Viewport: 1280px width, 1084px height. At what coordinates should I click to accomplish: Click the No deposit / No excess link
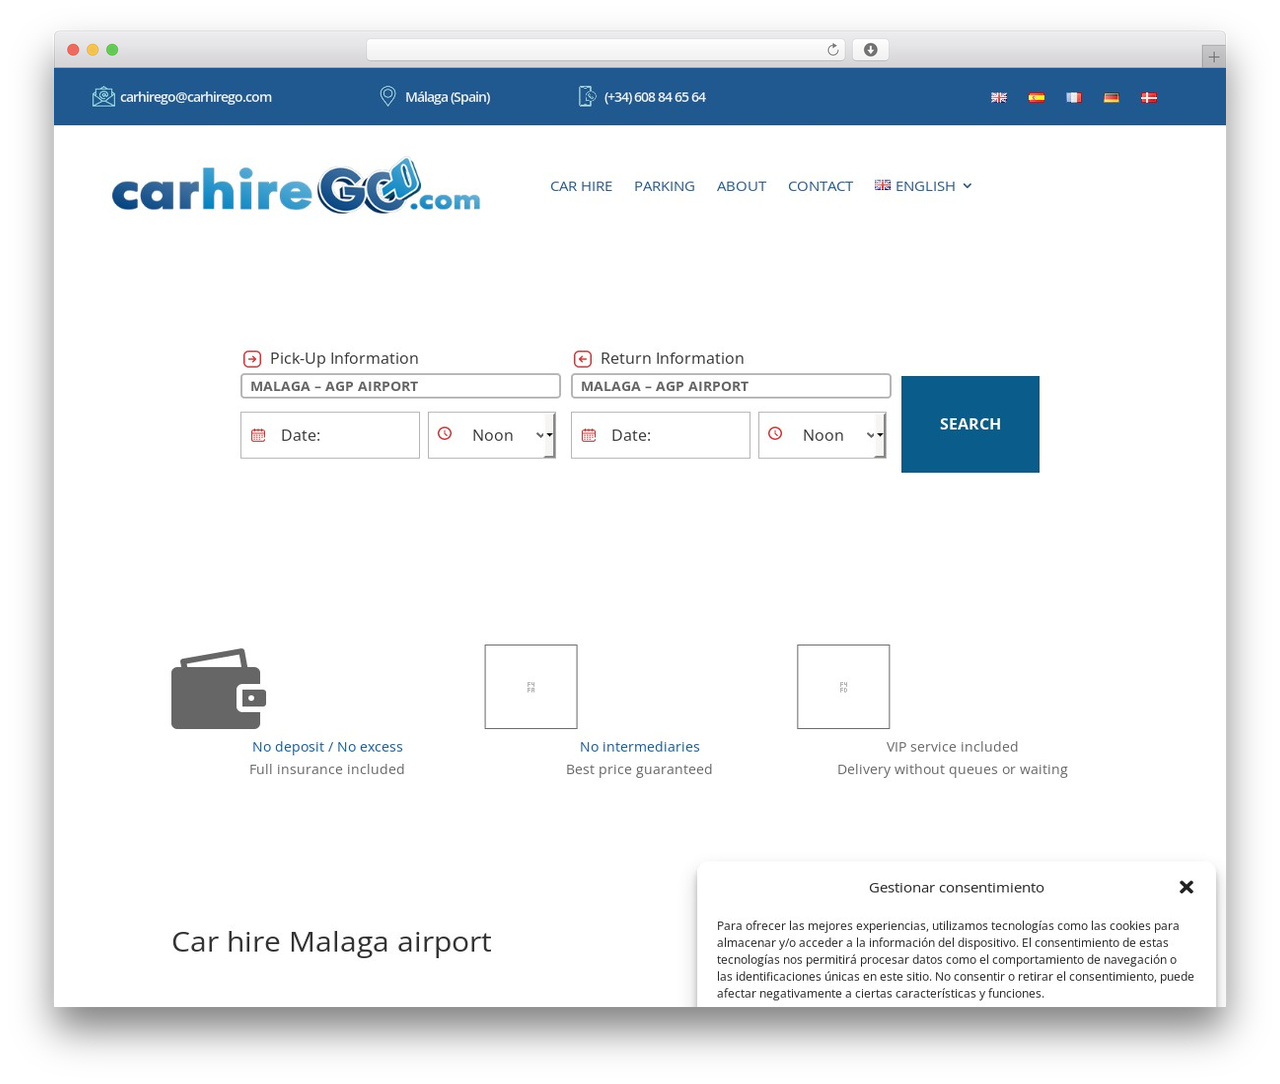(x=327, y=747)
